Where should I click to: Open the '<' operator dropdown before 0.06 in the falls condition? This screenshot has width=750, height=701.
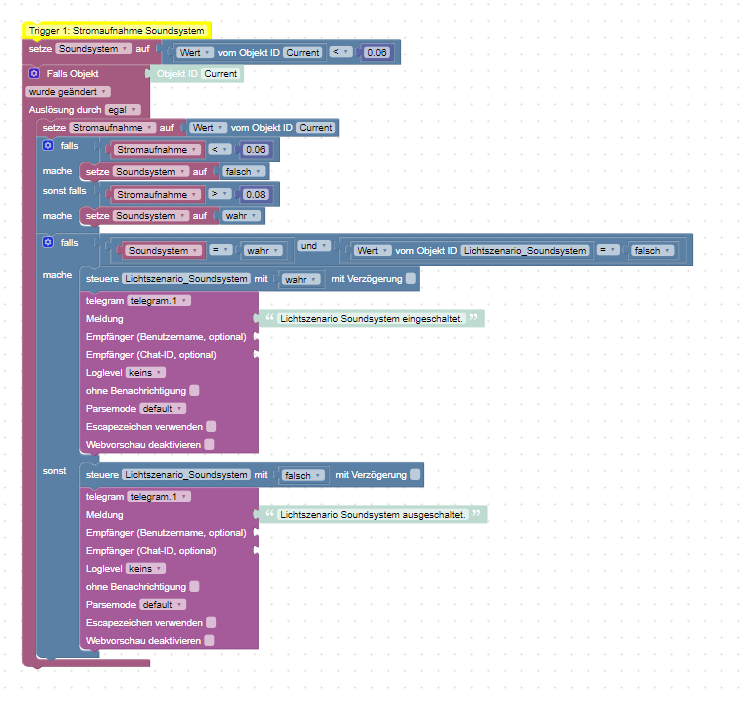(x=219, y=150)
